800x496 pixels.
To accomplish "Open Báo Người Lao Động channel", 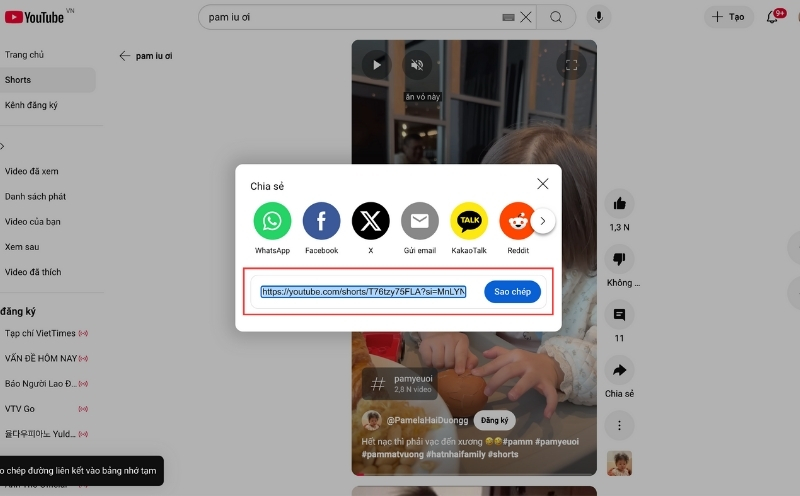I will coord(41,383).
